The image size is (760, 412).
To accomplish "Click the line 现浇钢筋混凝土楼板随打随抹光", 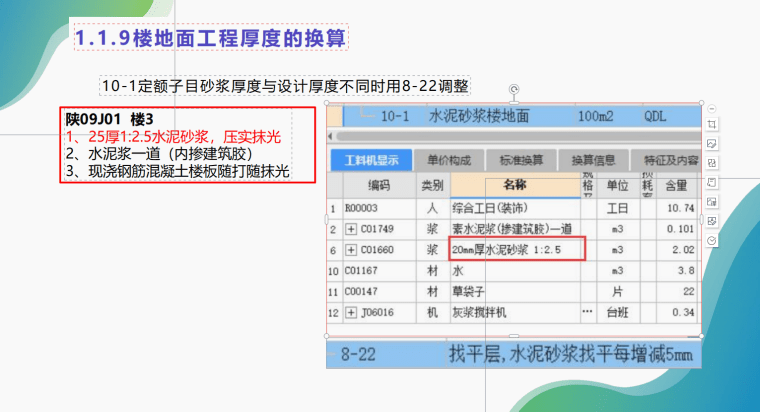I will click(177, 171).
